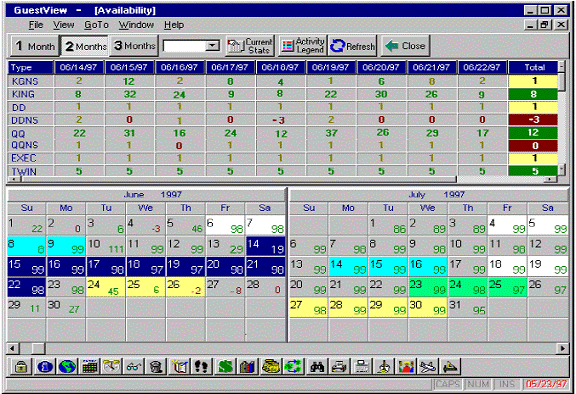The width and height of the screenshot is (576, 394).
Task: Click the alarm clock icon
Action: coord(112,366)
